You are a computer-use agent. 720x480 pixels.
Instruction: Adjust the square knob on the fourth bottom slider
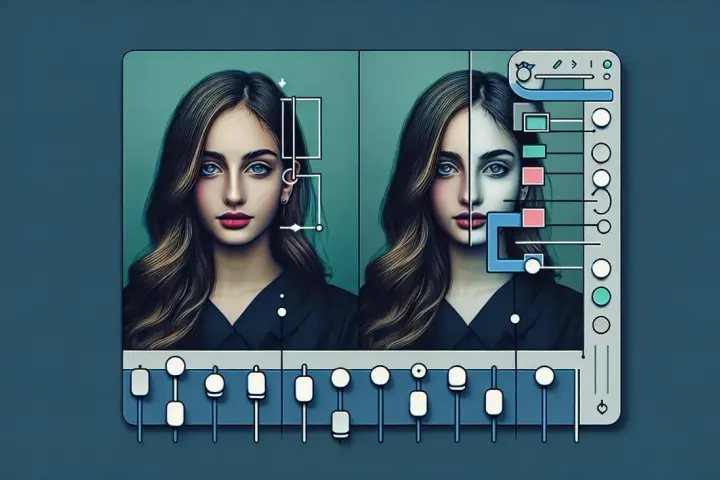[x=256, y=384]
